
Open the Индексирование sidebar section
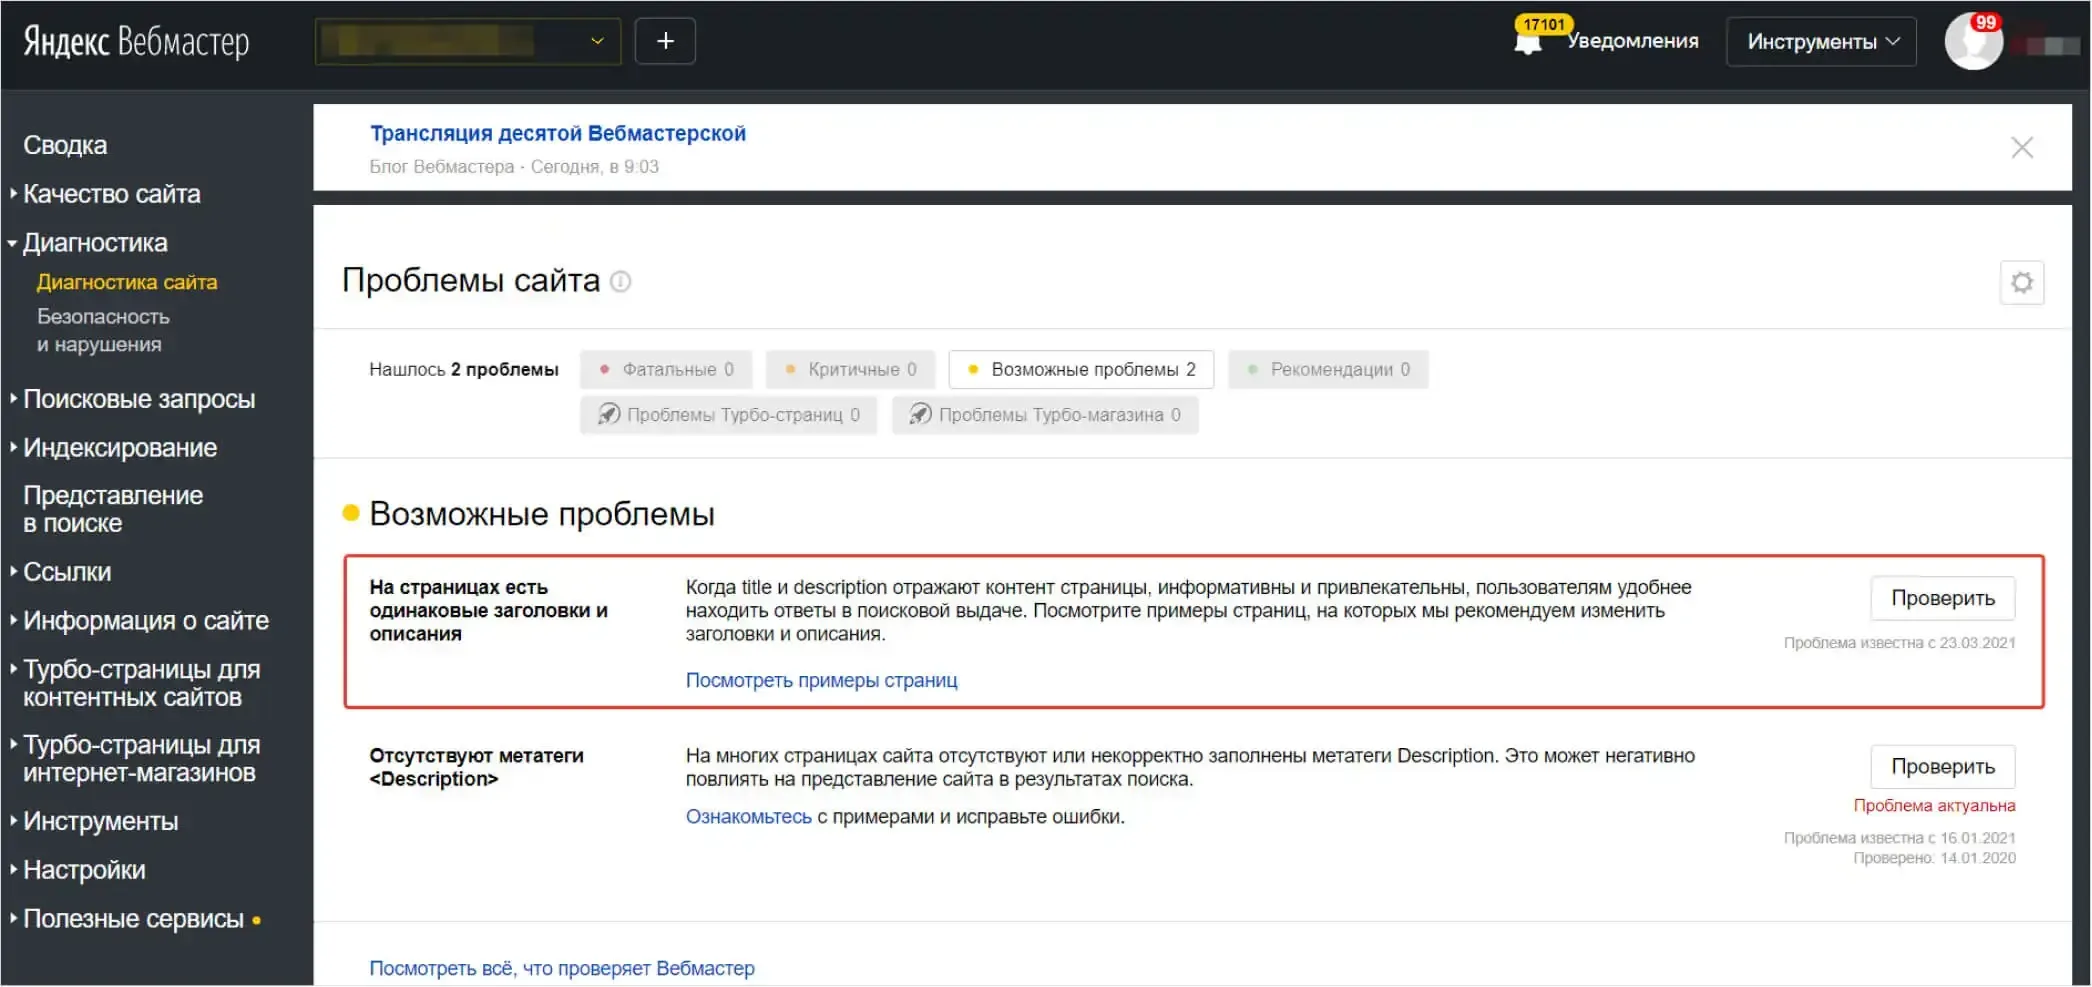[x=119, y=448]
